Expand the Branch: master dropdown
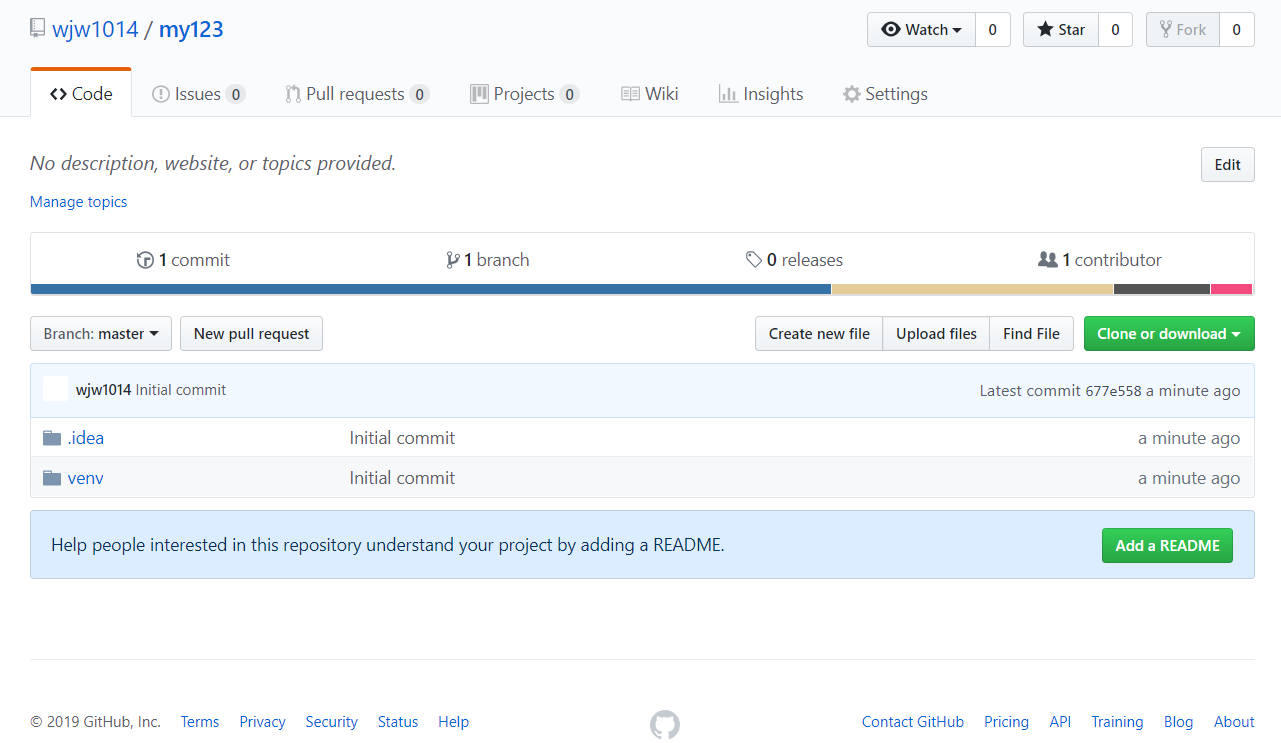Image resolution: width=1281 pixels, height=743 pixels. tap(101, 334)
